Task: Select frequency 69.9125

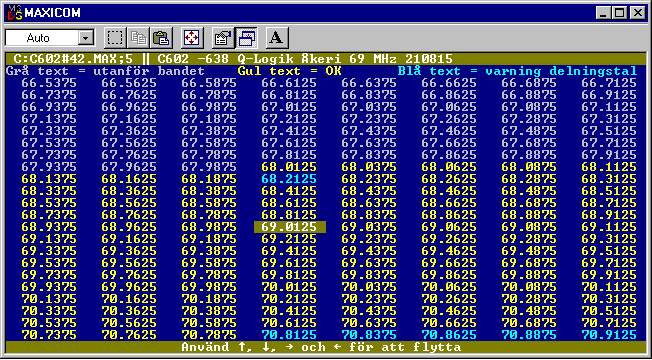Action: [x=609, y=275]
